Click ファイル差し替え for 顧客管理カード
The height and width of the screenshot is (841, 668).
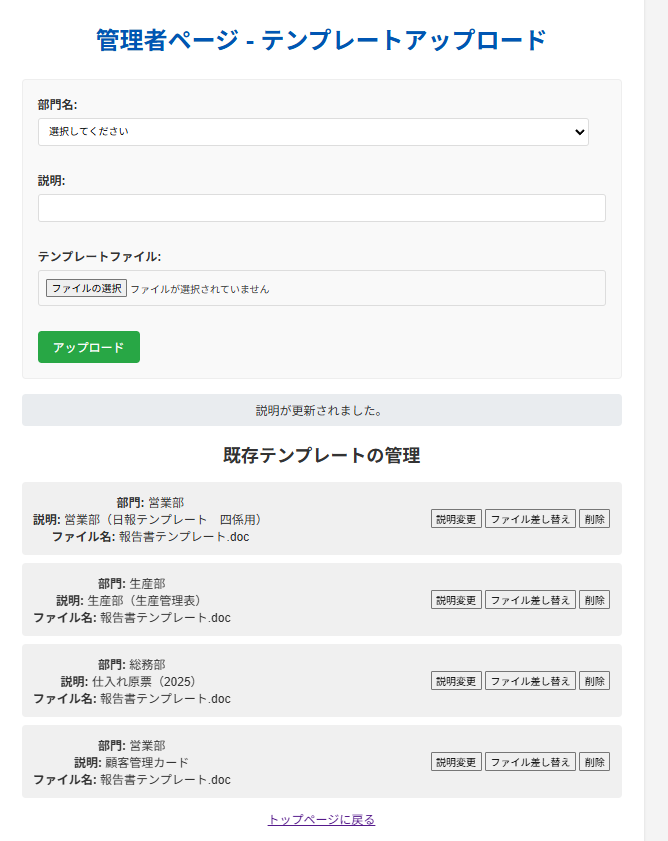pyautogui.click(x=530, y=762)
